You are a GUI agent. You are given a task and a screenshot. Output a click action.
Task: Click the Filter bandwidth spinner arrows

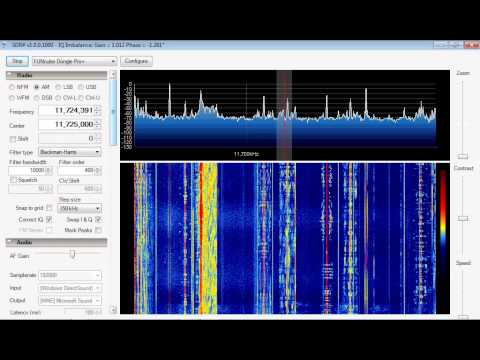[x=49, y=170]
